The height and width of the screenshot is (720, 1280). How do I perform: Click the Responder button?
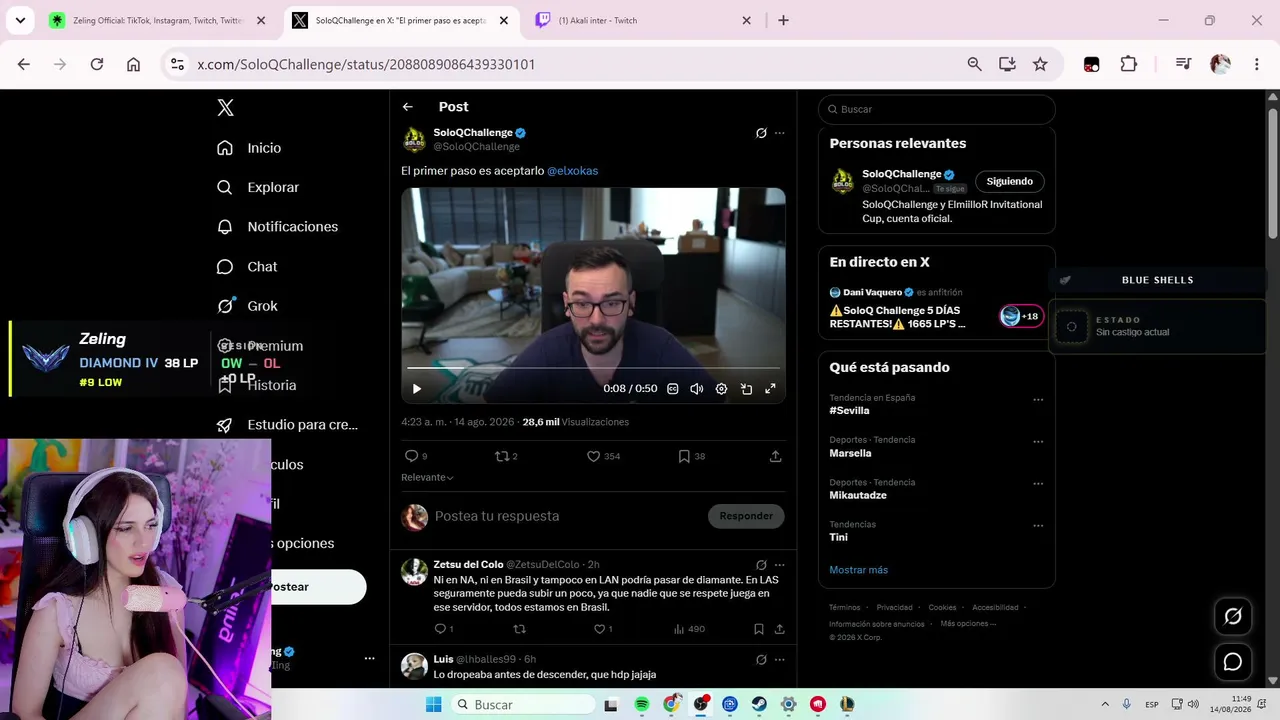click(746, 516)
